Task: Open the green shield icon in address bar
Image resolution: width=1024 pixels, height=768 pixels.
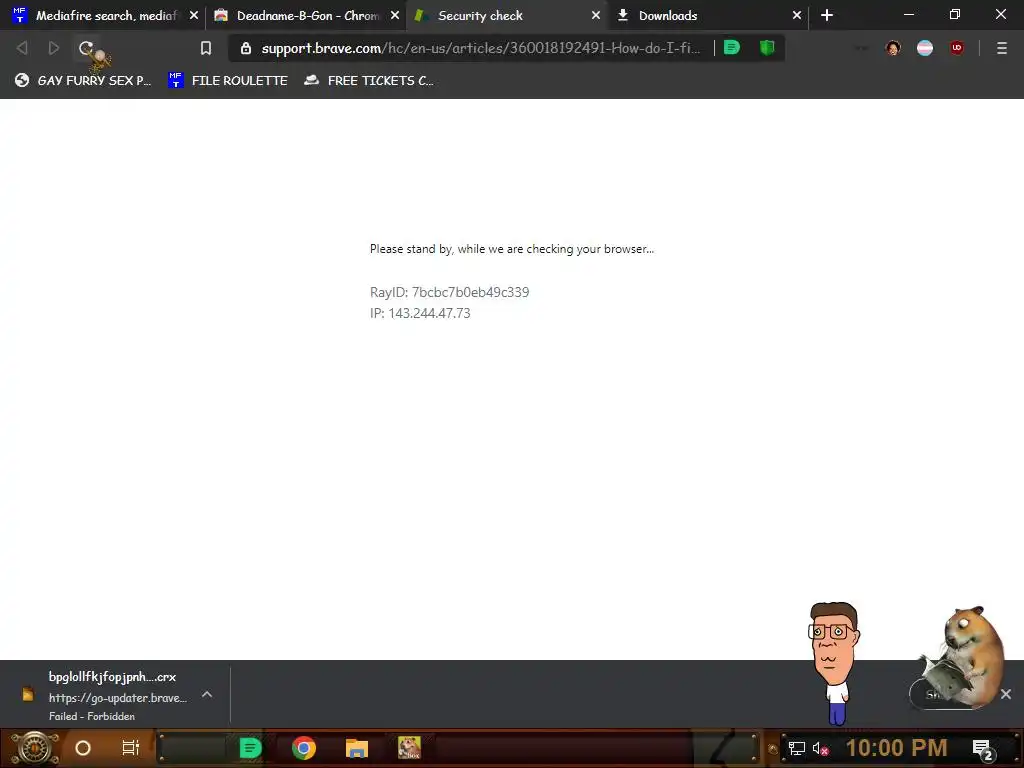Action: click(767, 47)
